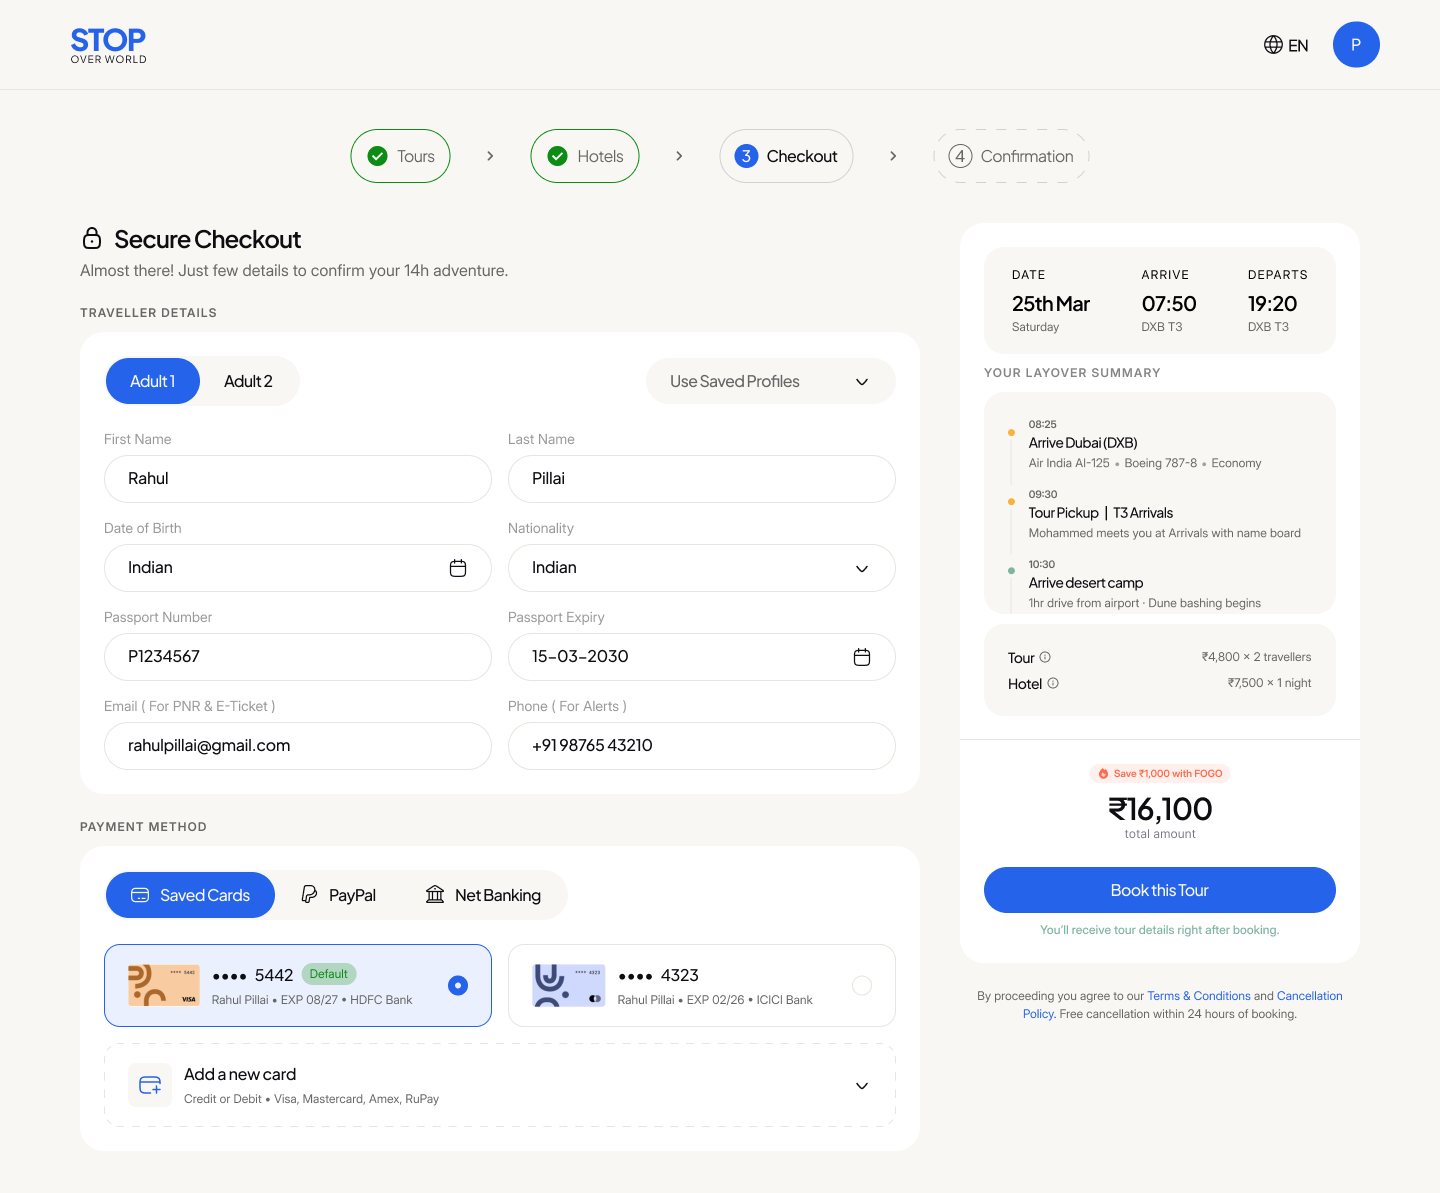The width and height of the screenshot is (1440, 1193).
Task: Select the PayPal payment tab
Action: tap(338, 895)
